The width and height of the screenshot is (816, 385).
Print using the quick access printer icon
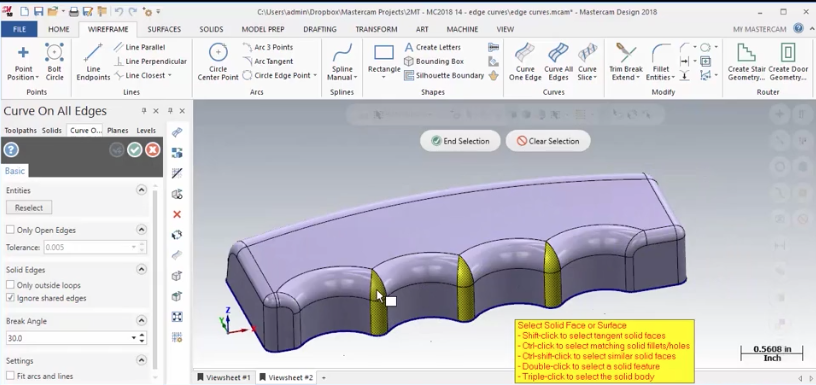pyautogui.click(x=74, y=11)
